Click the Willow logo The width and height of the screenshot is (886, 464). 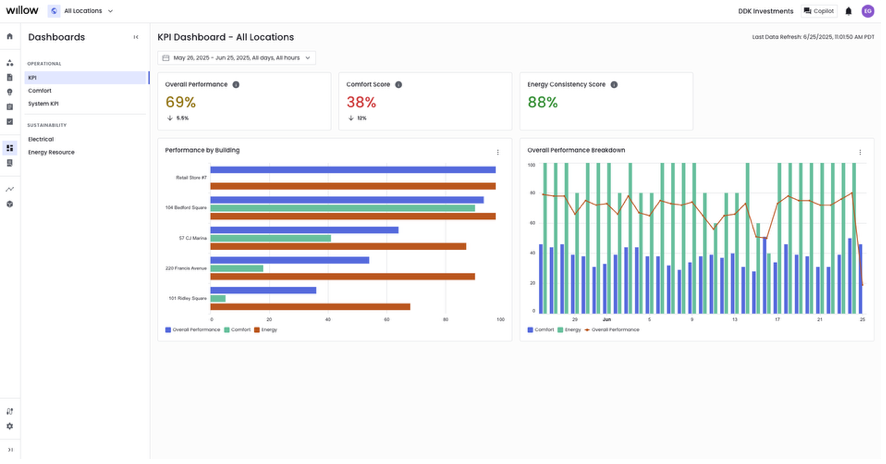coord(22,10)
